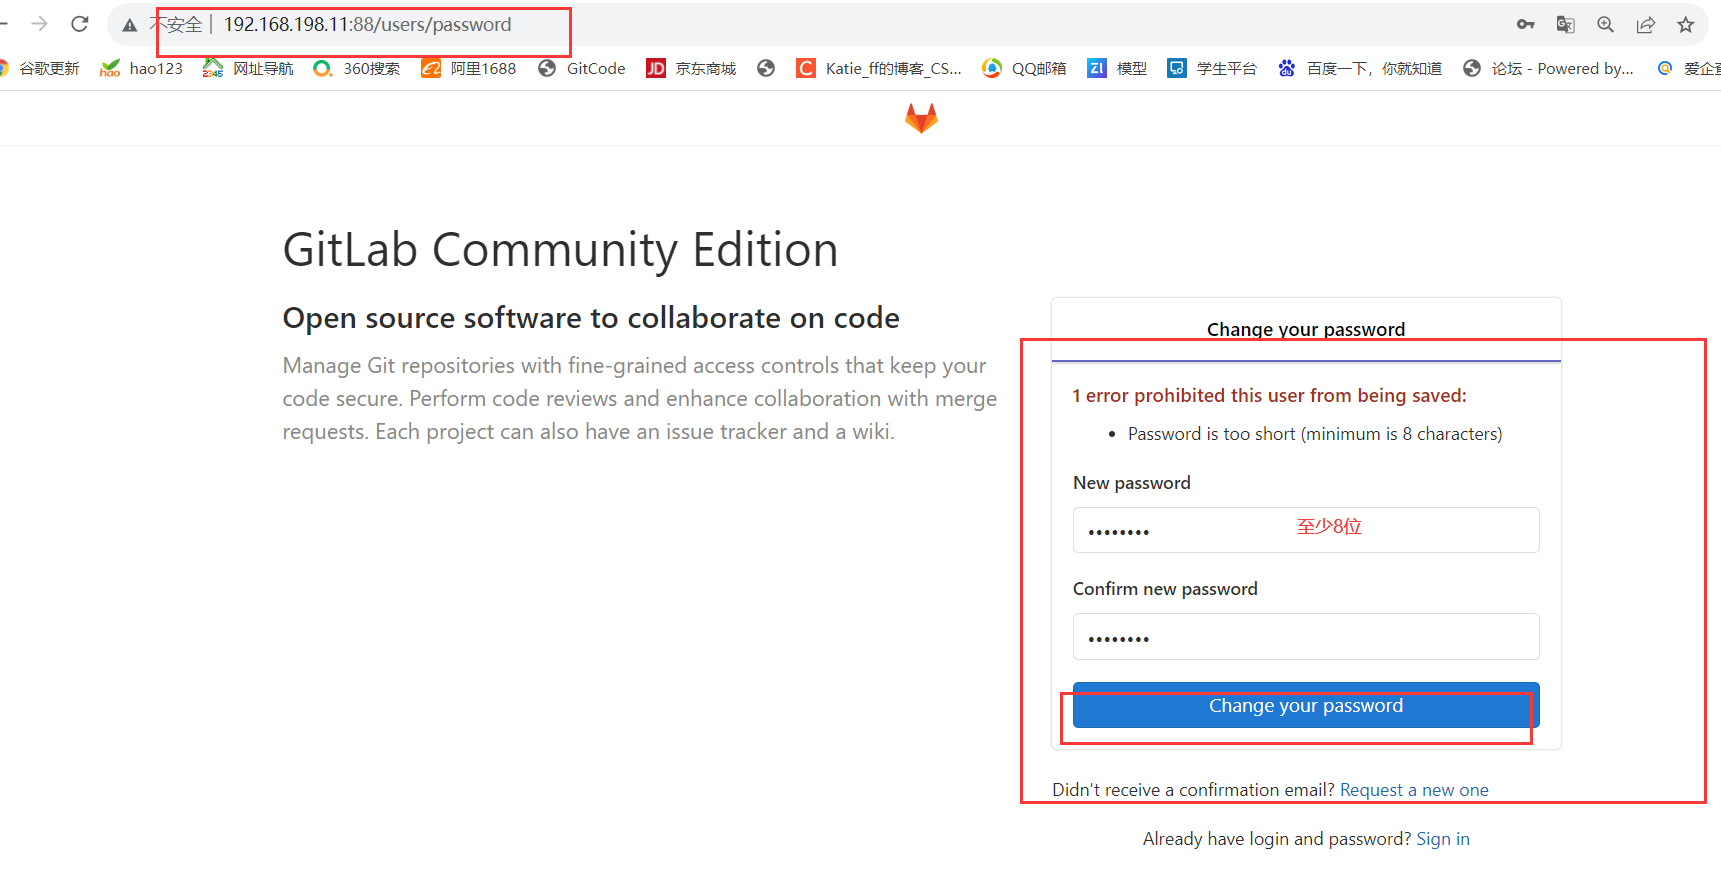Click the browser forward arrow
The width and height of the screenshot is (1721, 890).
39,24
